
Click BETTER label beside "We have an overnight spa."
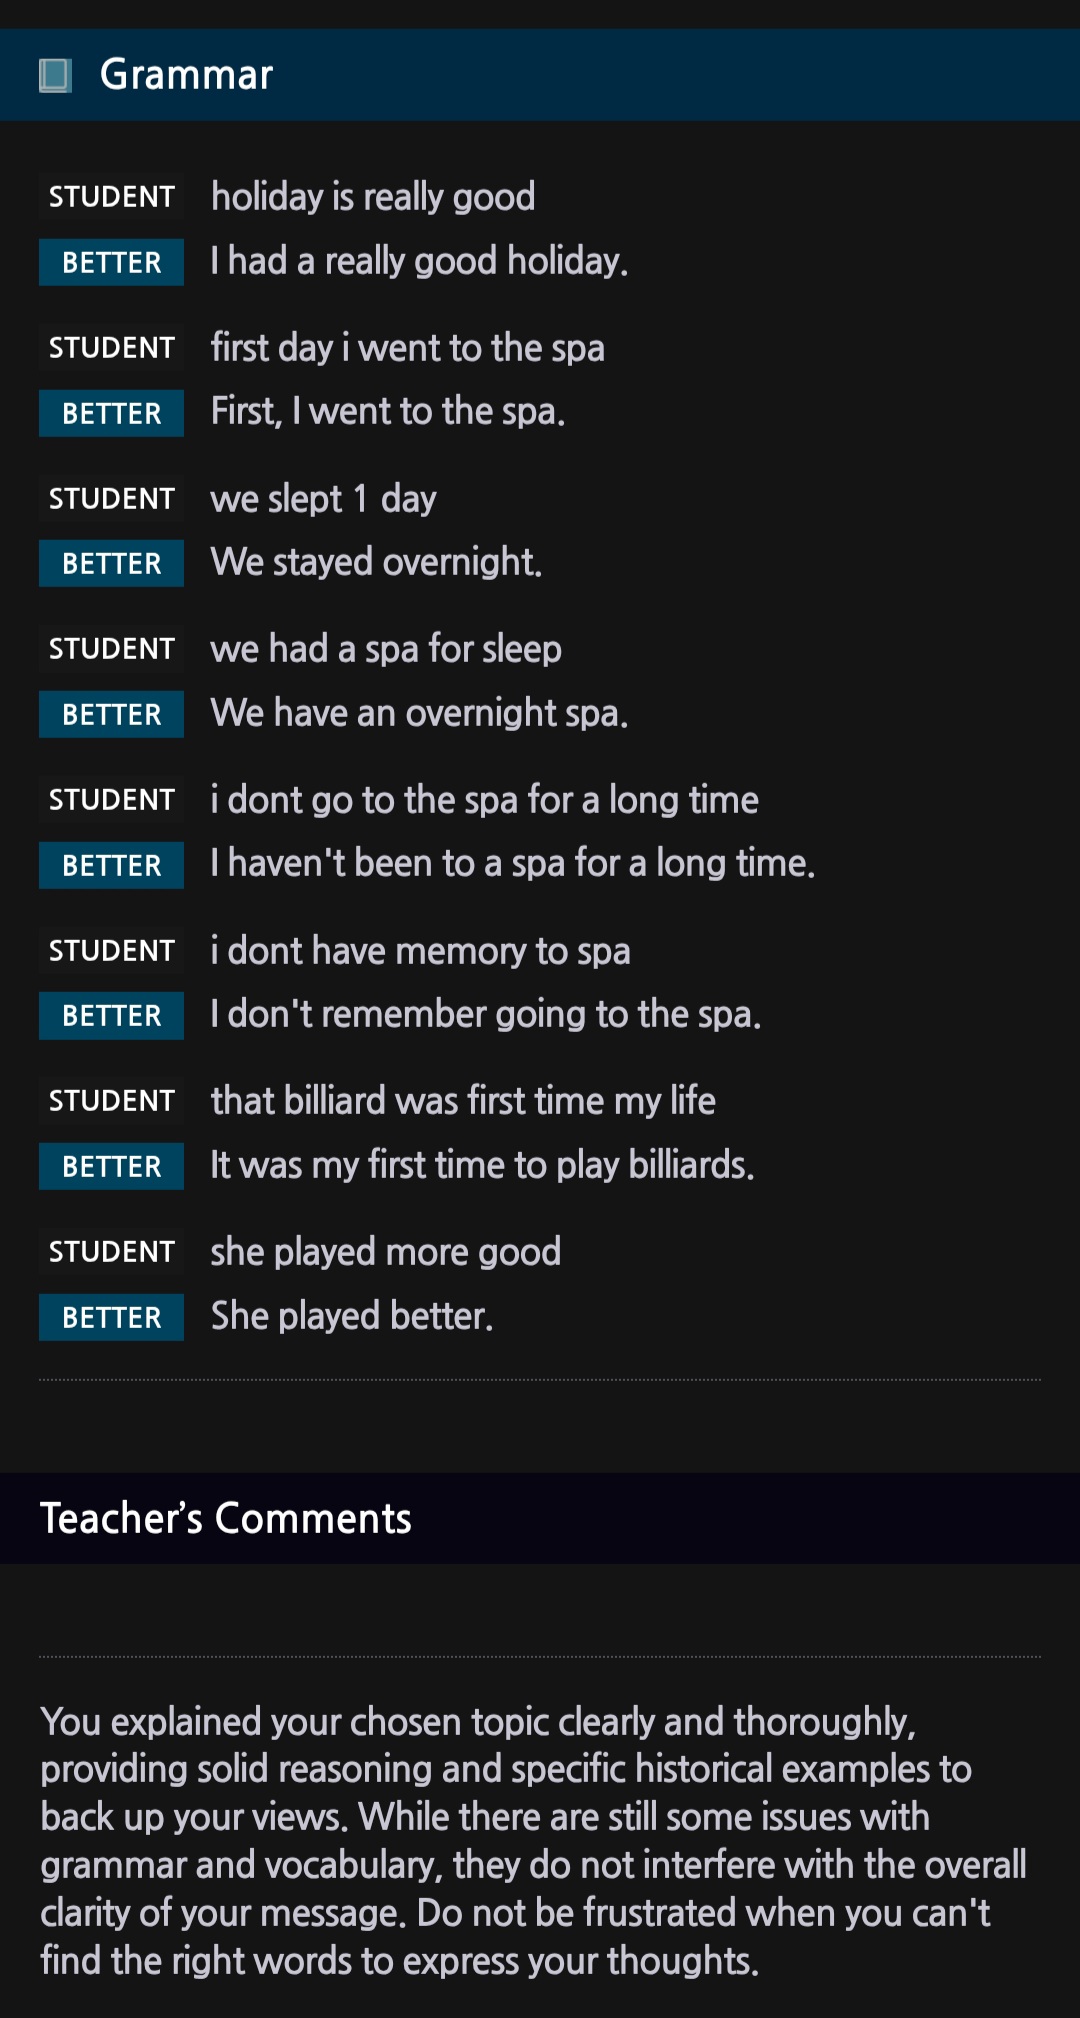pyautogui.click(x=111, y=714)
